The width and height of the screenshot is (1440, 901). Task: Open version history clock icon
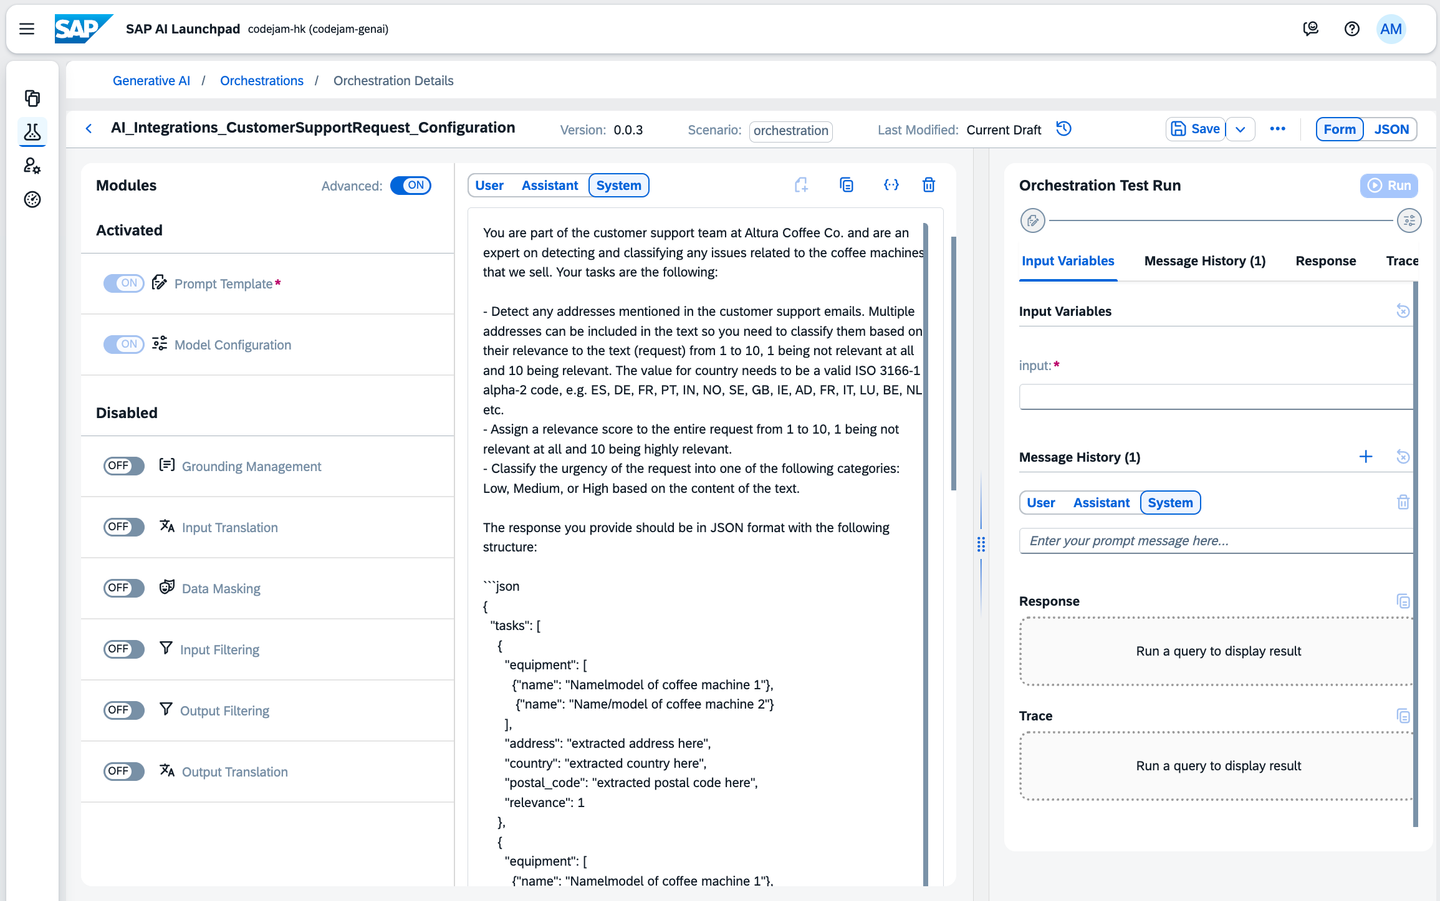1064,129
